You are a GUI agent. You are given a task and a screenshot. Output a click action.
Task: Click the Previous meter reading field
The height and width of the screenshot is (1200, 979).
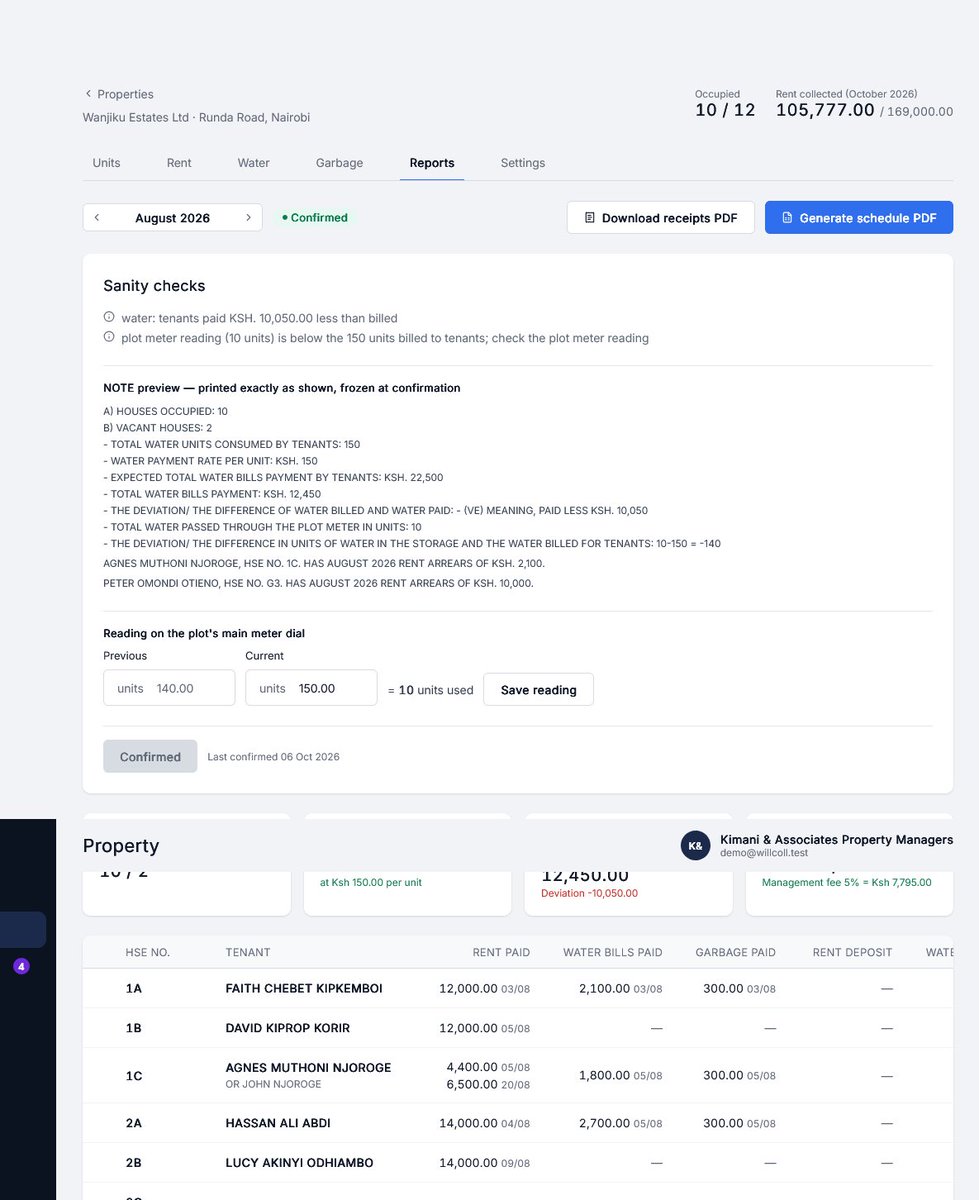point(169,688)
